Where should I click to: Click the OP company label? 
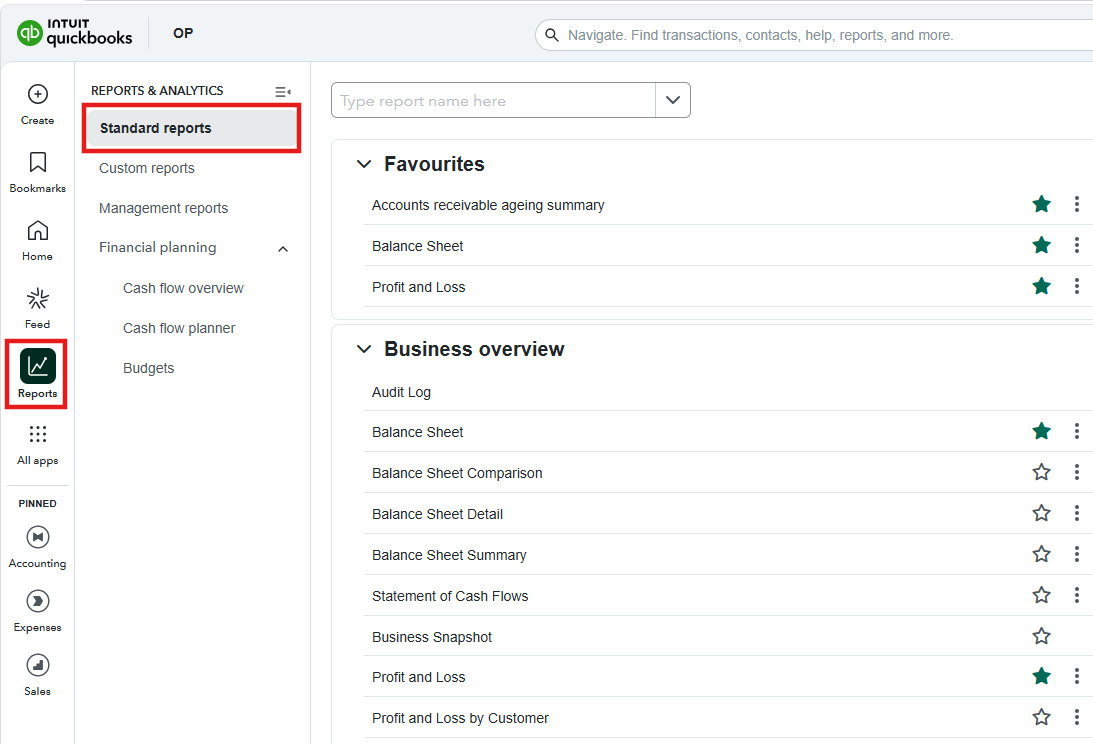pyautogui.click(x=183, y=33)
